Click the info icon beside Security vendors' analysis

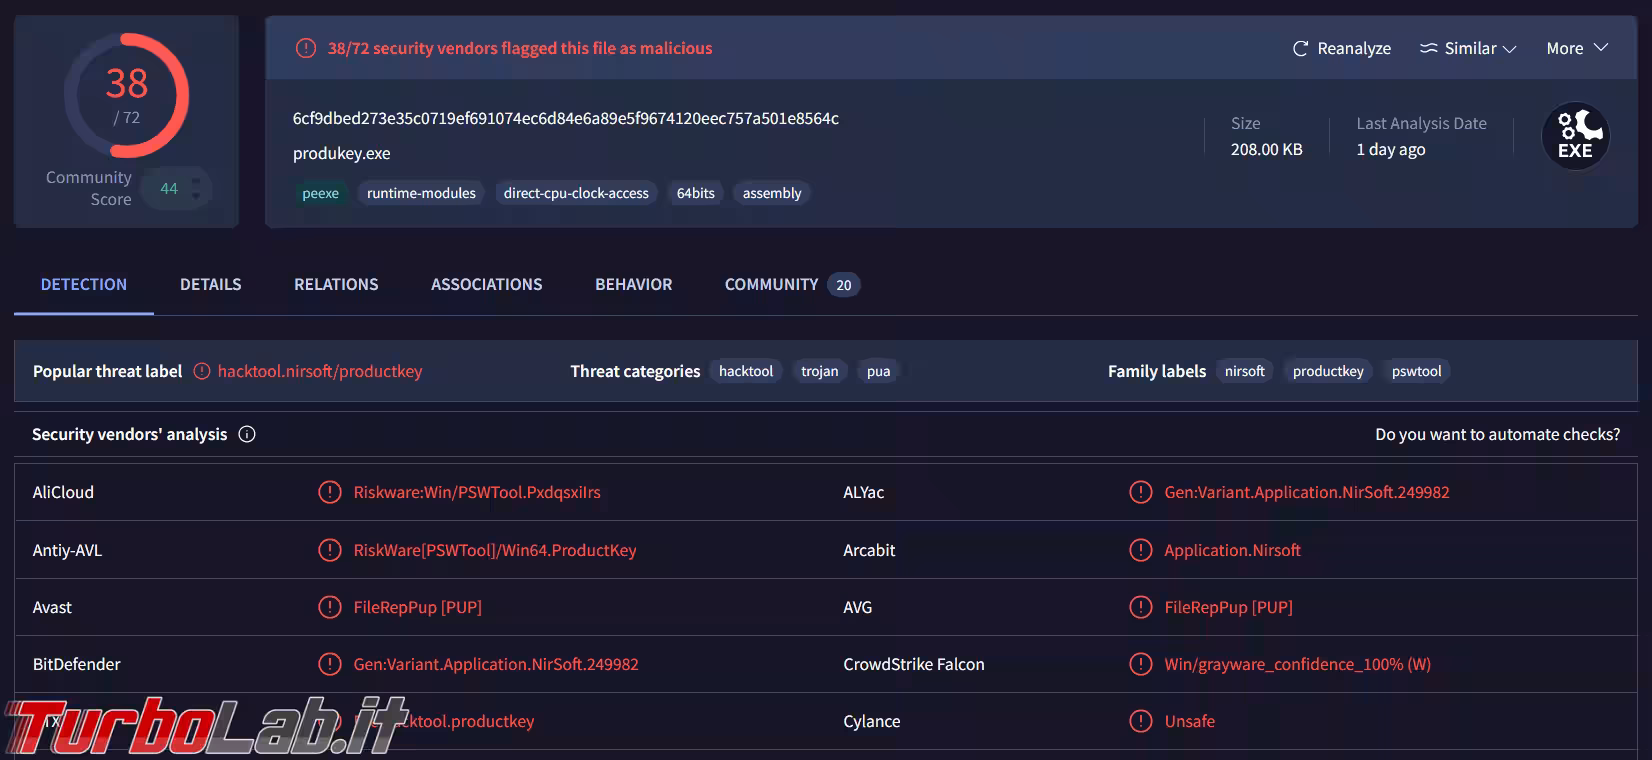(x=247, y=434)
